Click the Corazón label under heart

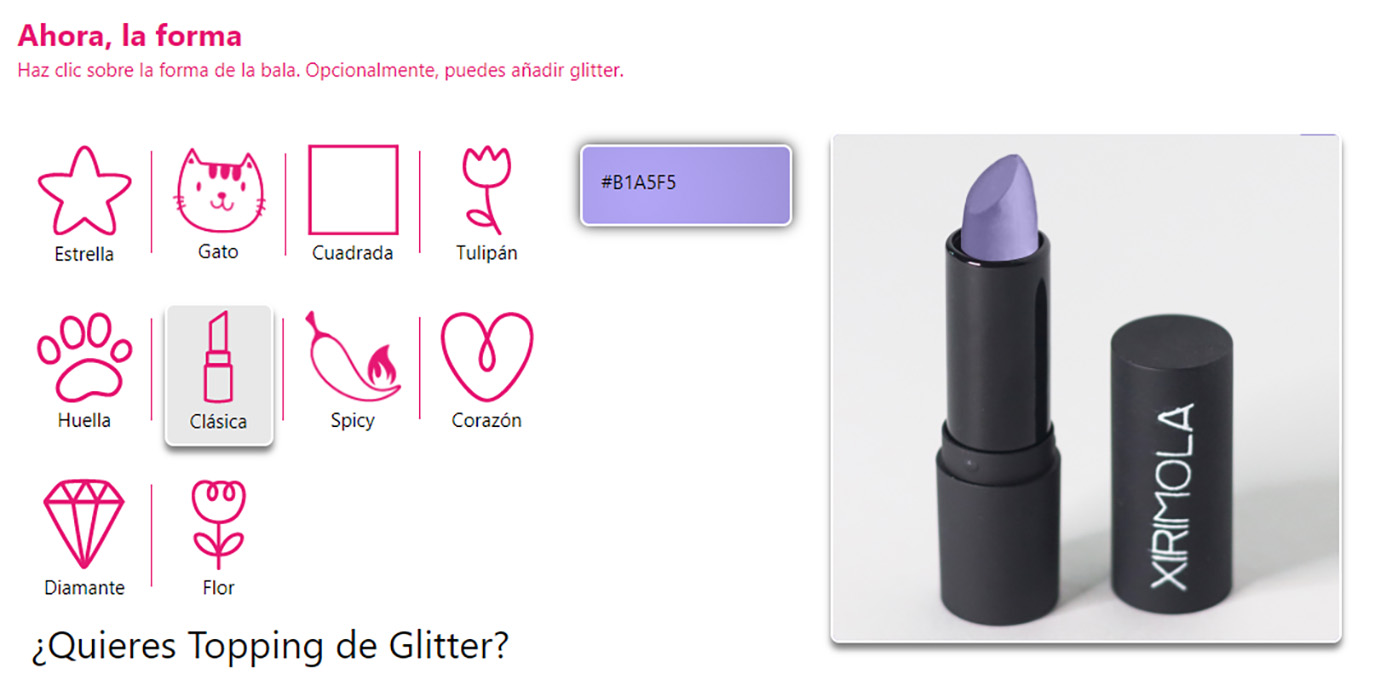(487, 420)
